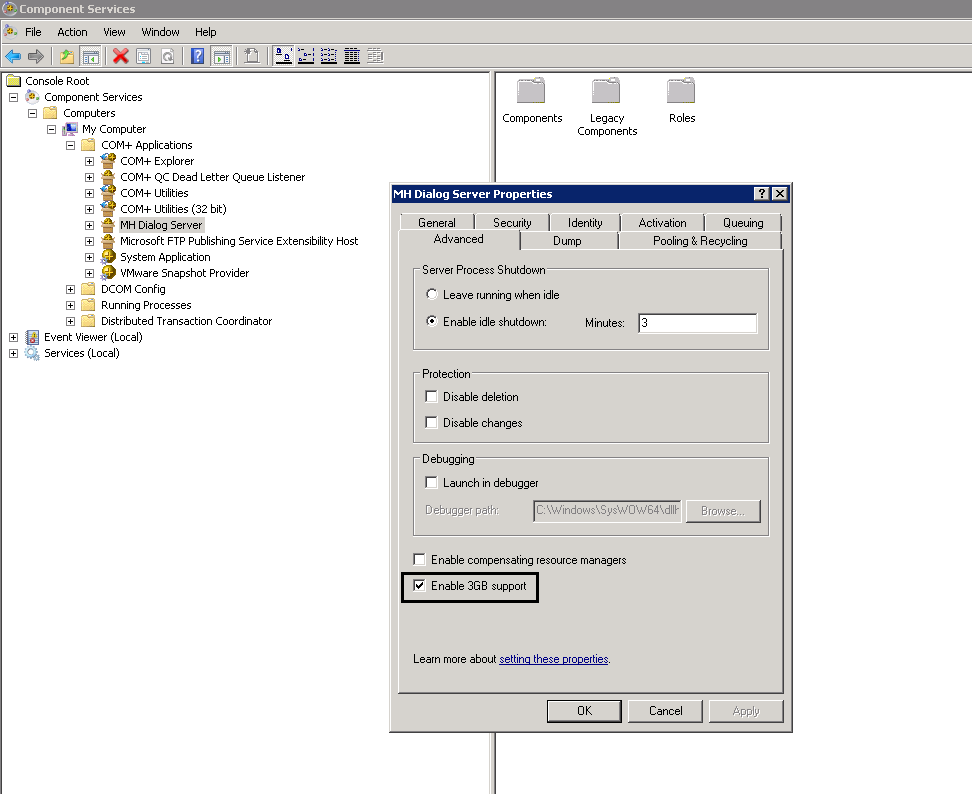Switch to List view icon
972x794 pixels.
329,56
